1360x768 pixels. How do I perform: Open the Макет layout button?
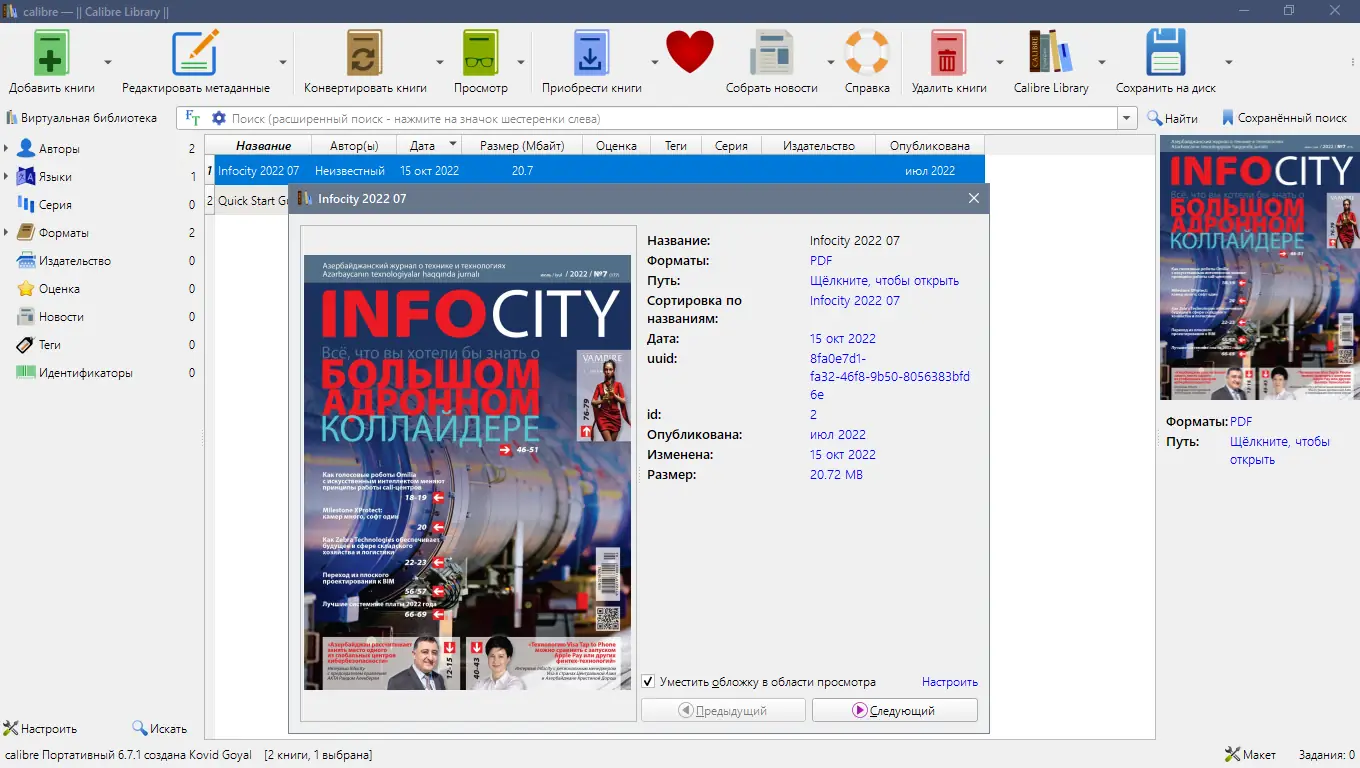[x=1251, y=755]
